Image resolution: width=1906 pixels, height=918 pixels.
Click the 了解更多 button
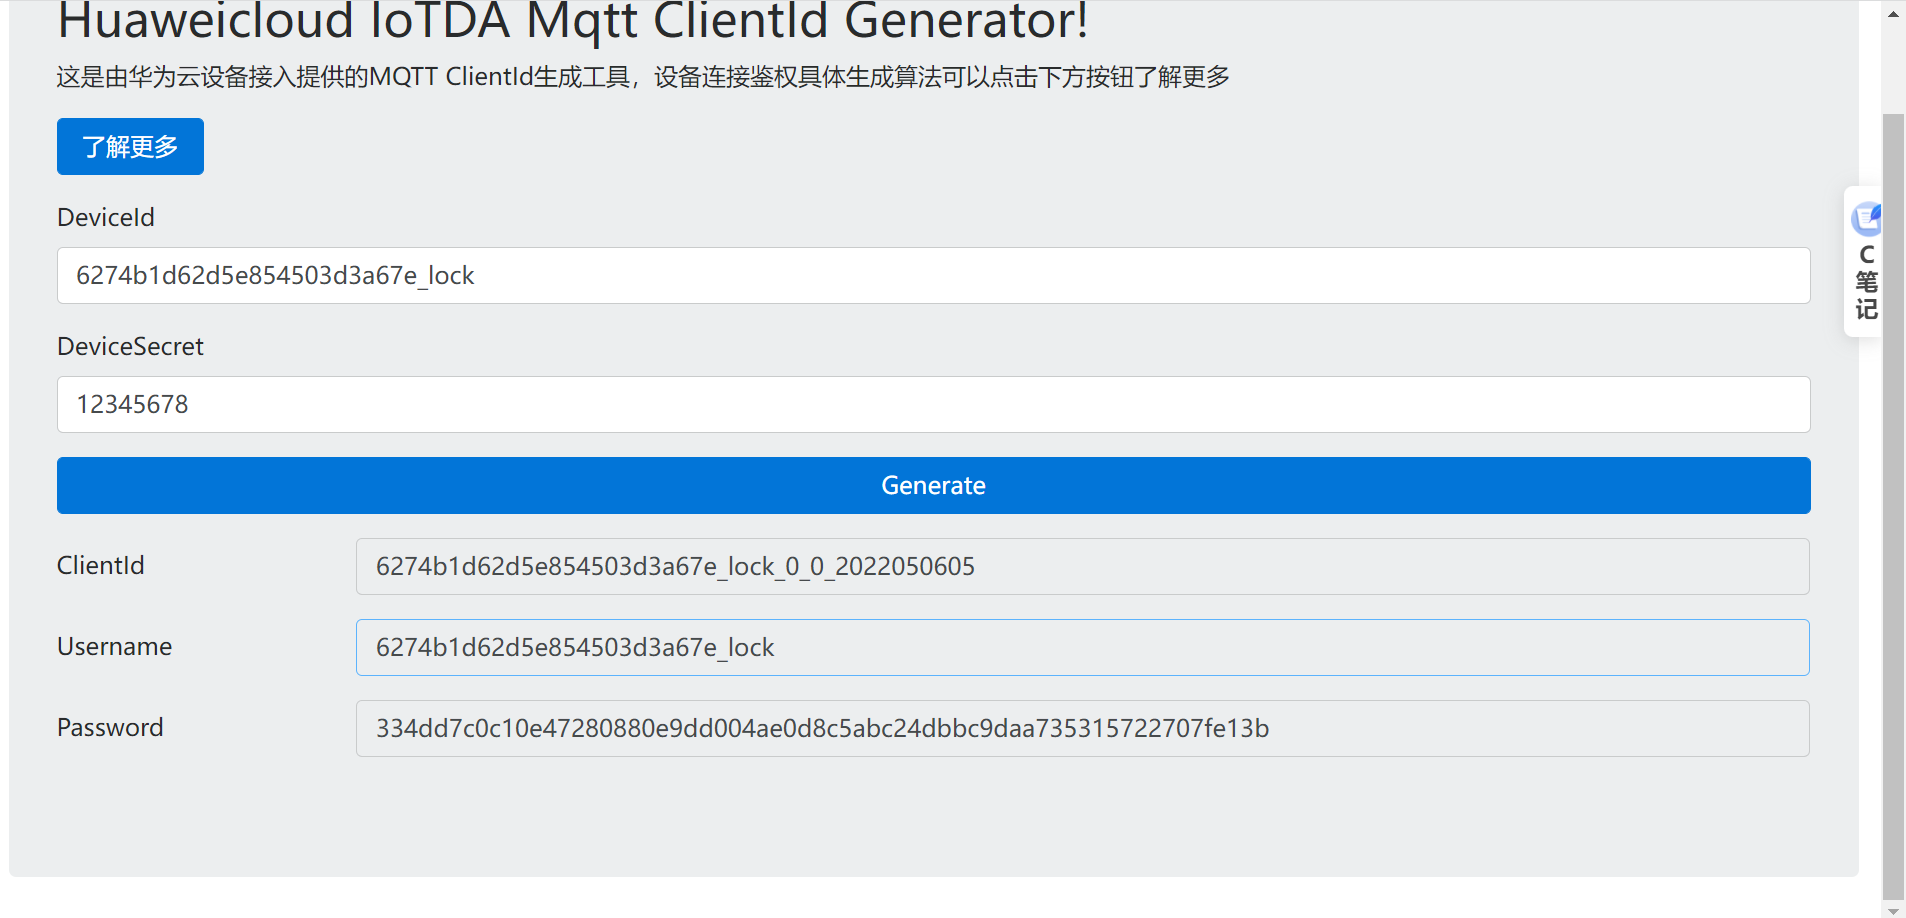click(130, 147)
